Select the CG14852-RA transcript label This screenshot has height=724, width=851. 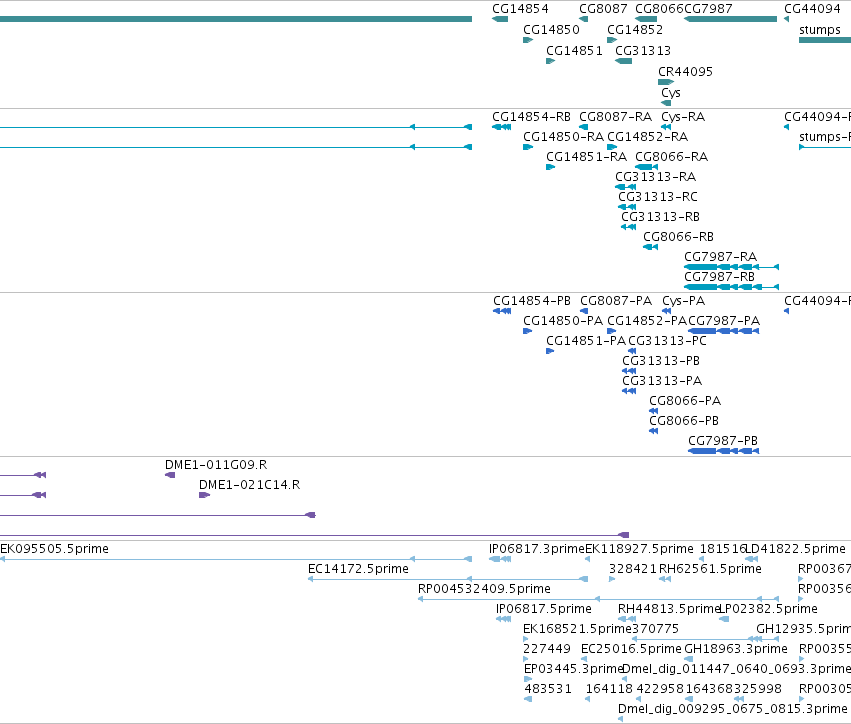click(647, 137)
